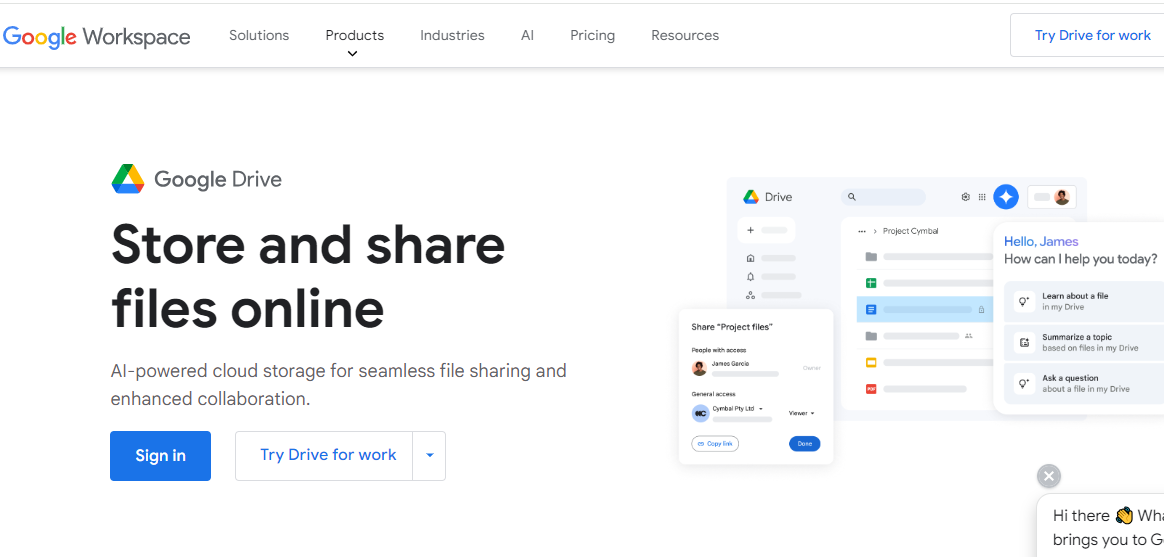Image resolution: width=1164 pixels, height=557 pixels.
Task: Click the Project Cymbal breadcrumb
Action: [911, 231]
